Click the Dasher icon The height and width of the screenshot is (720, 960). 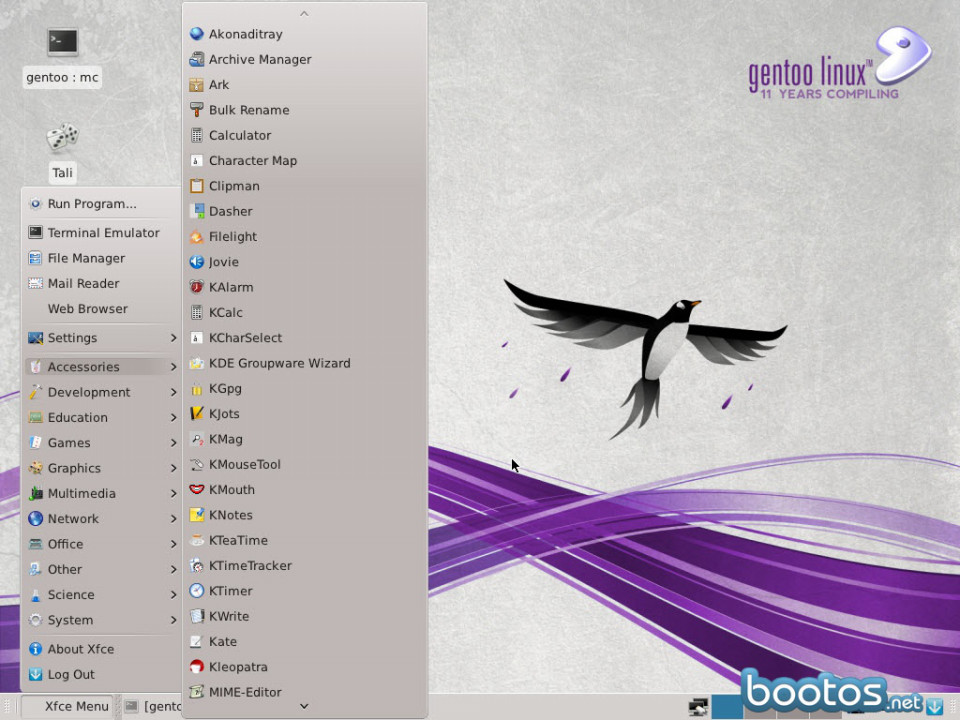click(197, 211)
